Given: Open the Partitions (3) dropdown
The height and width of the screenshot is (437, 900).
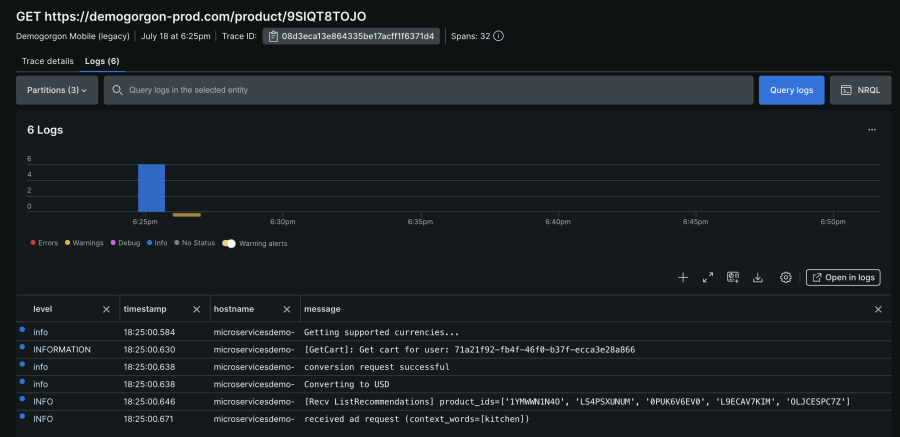Looking at the screenshot, I should [57, 90].
